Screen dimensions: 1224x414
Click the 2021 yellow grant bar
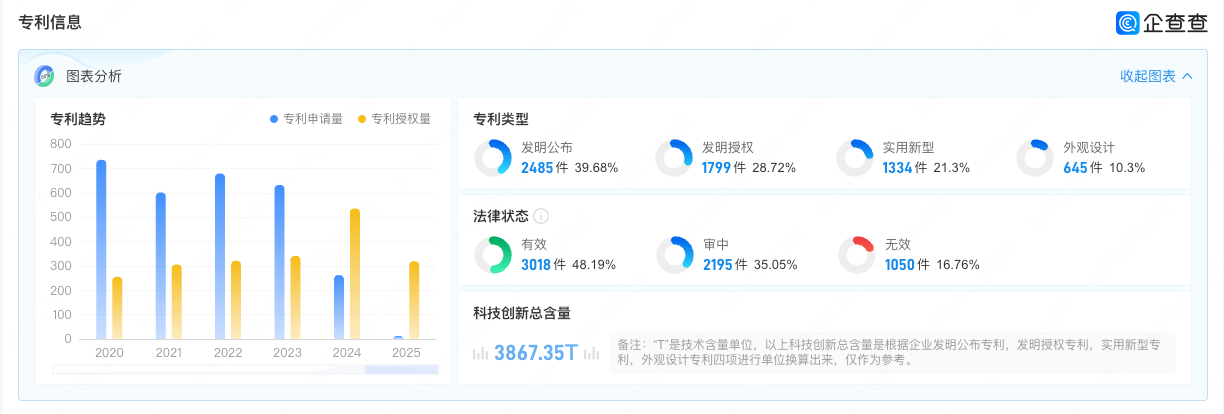[x=176, y=302]
